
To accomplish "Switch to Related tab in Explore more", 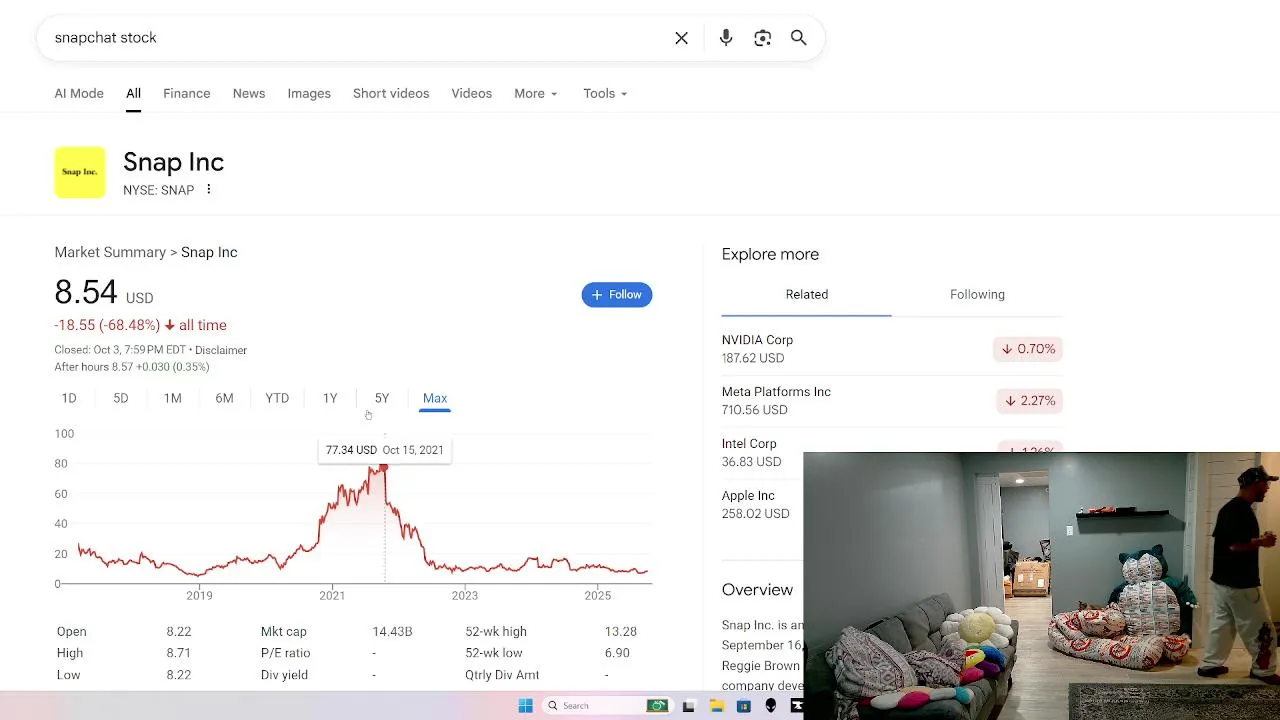I will [807, 295].
